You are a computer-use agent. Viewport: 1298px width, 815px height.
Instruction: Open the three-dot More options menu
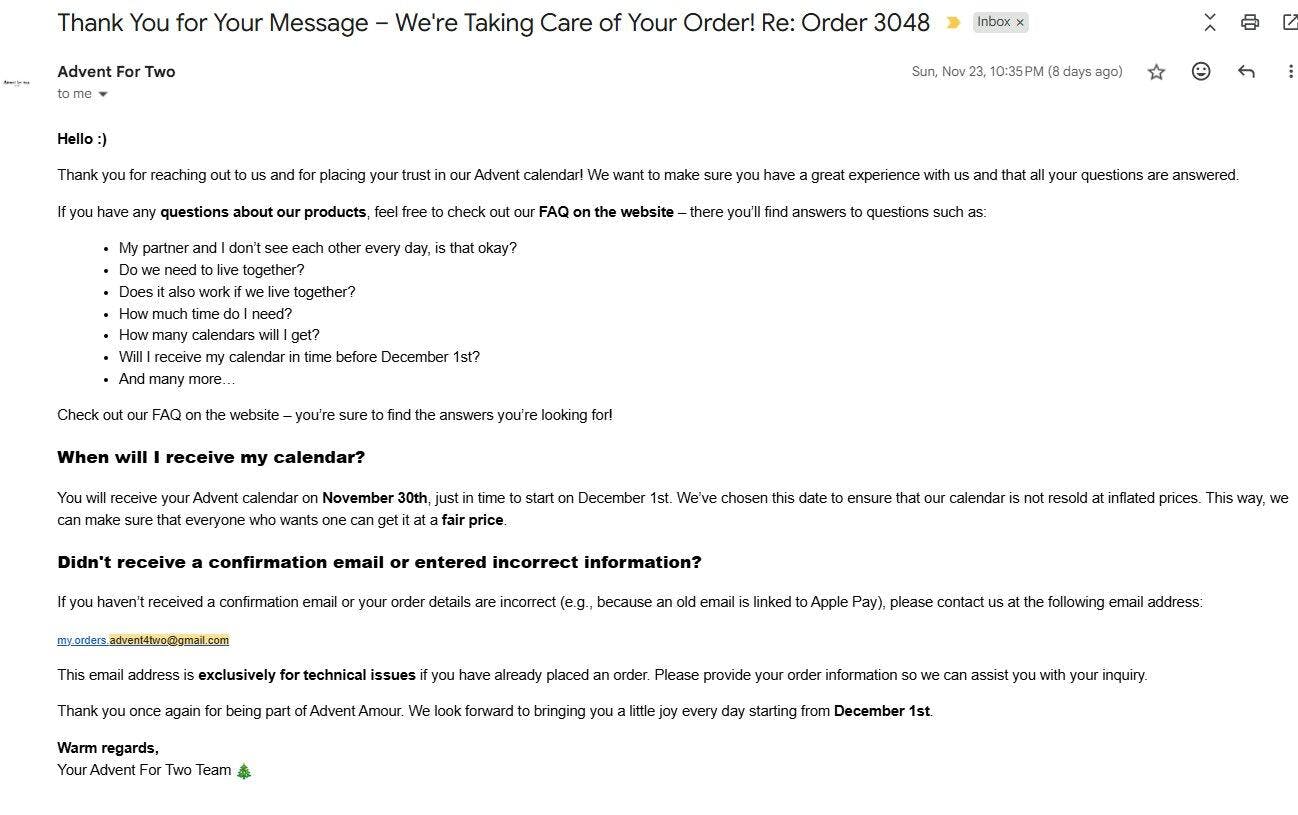point(1290,71)
